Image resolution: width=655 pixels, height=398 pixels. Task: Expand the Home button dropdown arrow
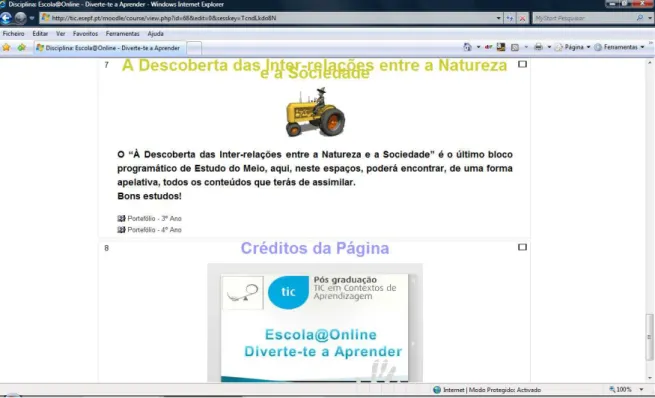pyautogui.click(x=478, y=47)
